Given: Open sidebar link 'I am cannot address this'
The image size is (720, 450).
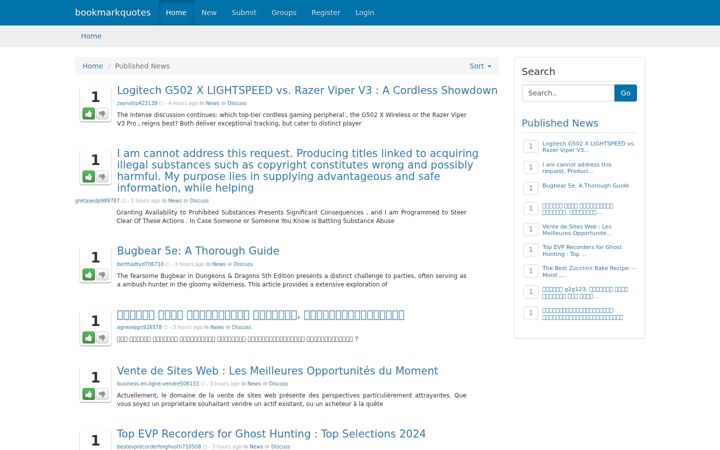Looking at the screenshot, I should coord(577,168).
